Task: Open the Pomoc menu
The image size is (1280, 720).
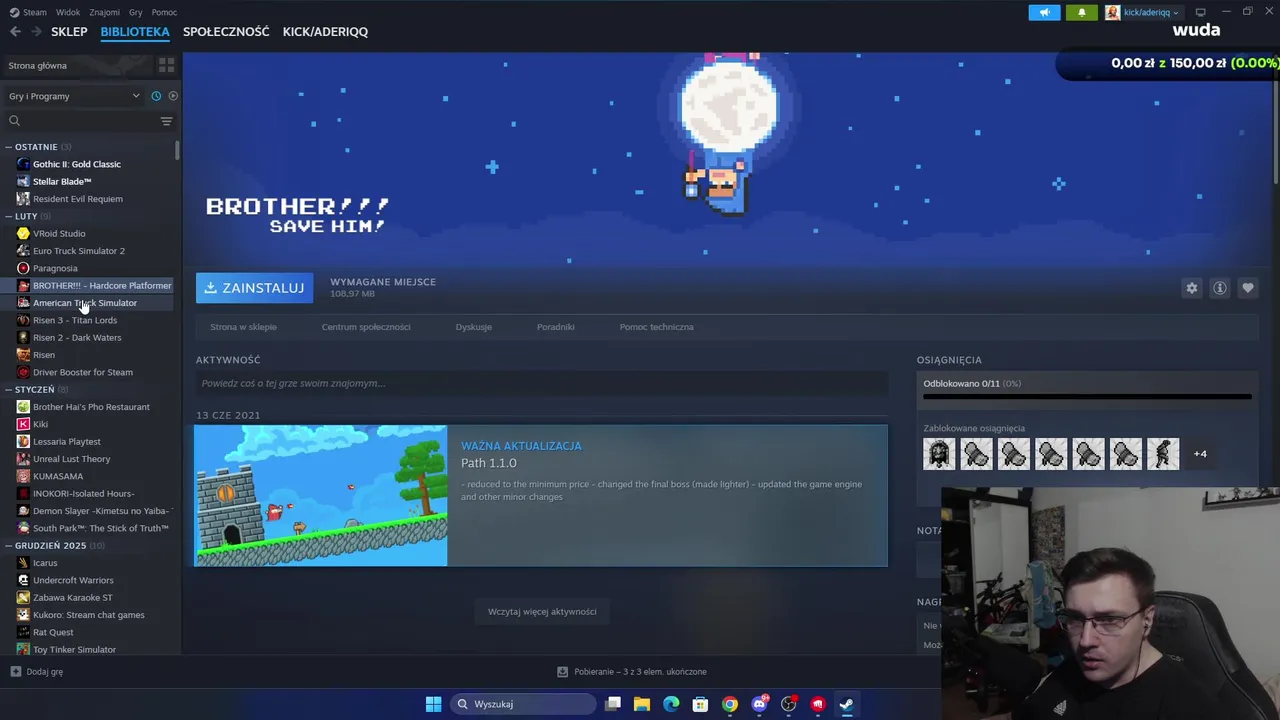Action: (164, 12)
